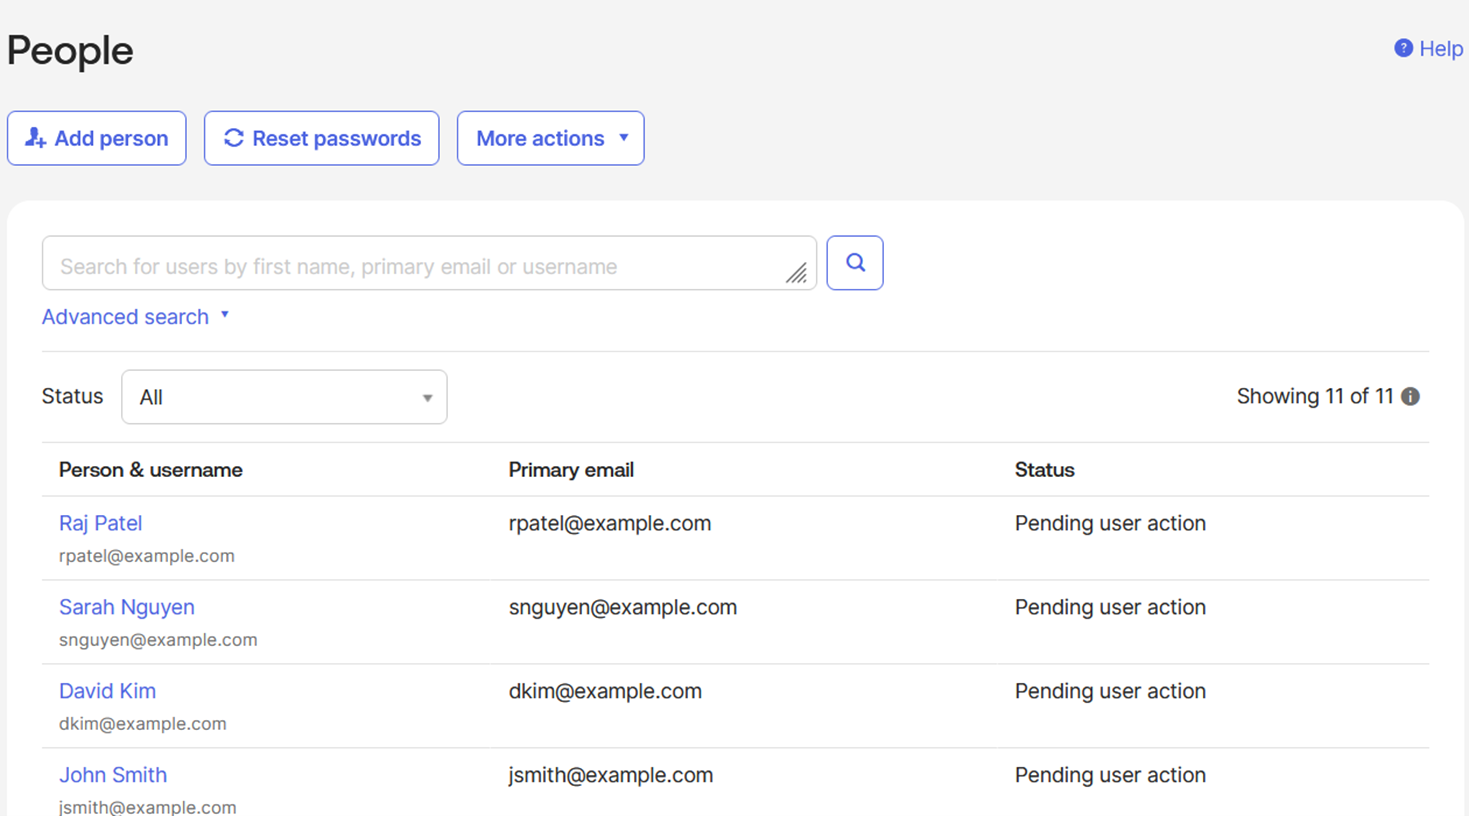Viewport: 1469px width, 816px height.
Task: Click the resize handle in the search box
Action: (796, 273)
